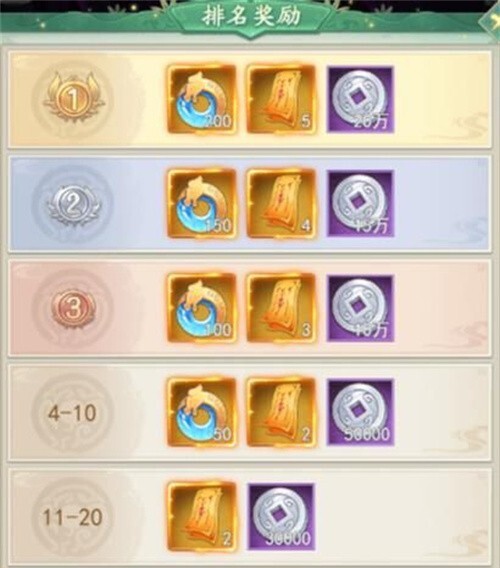Select the silver coin reward showing 30000
500x568 pixels.
pyautogui.click(x=281, y=517)
